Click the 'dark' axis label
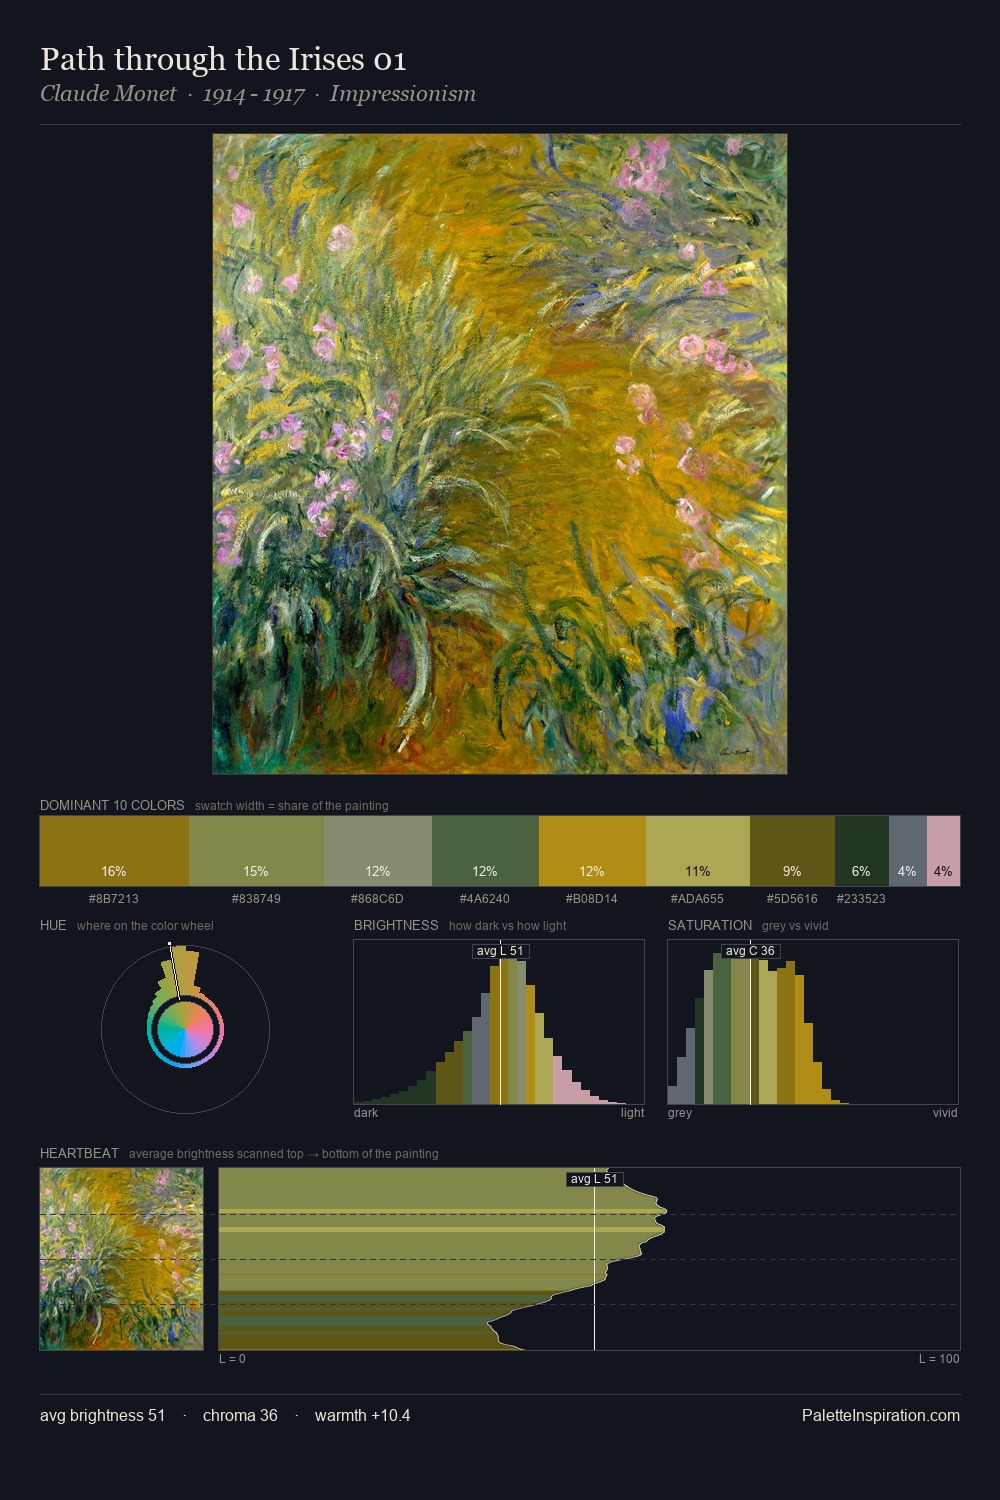 [x=366, y=1113]
